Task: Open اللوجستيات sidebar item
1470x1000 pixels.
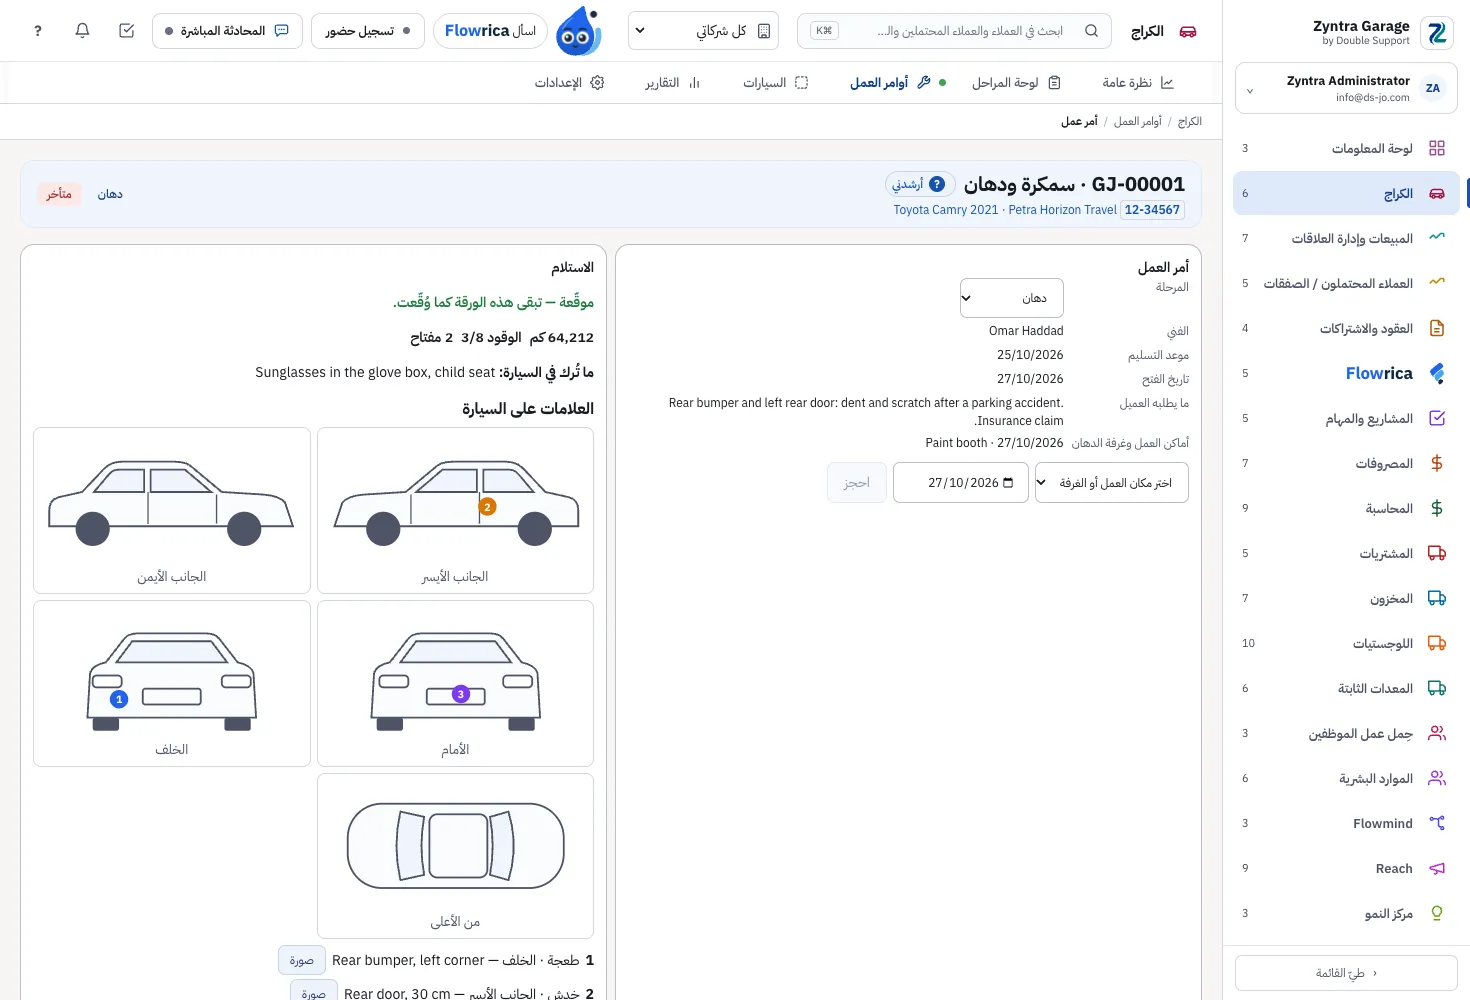Action: [x=1345, y=643]
